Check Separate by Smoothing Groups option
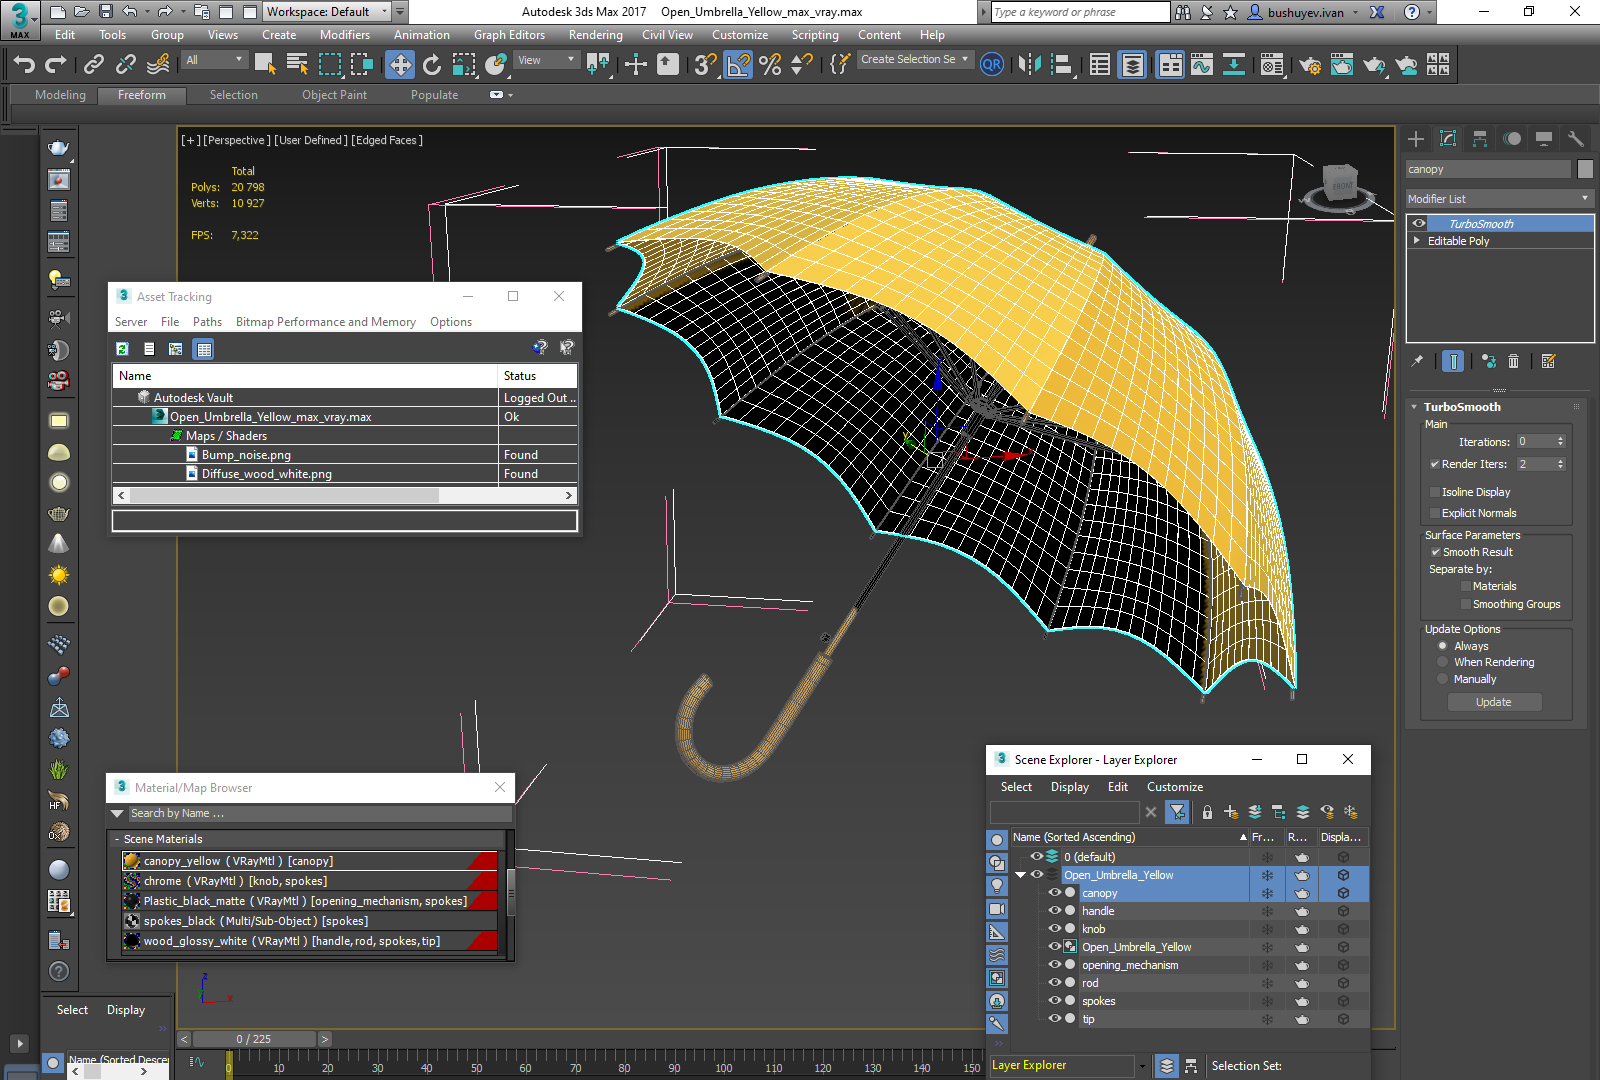 pyautogui.click(x=1466, y=604)
